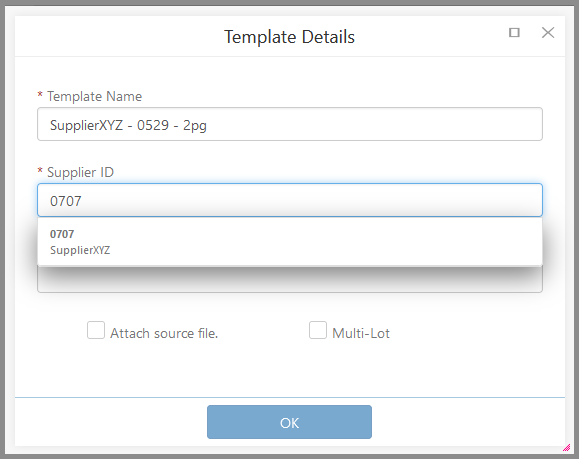The height and width of the screenshot is (459, 579).
Task: Click the 'Attach source file.' label text
Action: (x=164, y=333)
